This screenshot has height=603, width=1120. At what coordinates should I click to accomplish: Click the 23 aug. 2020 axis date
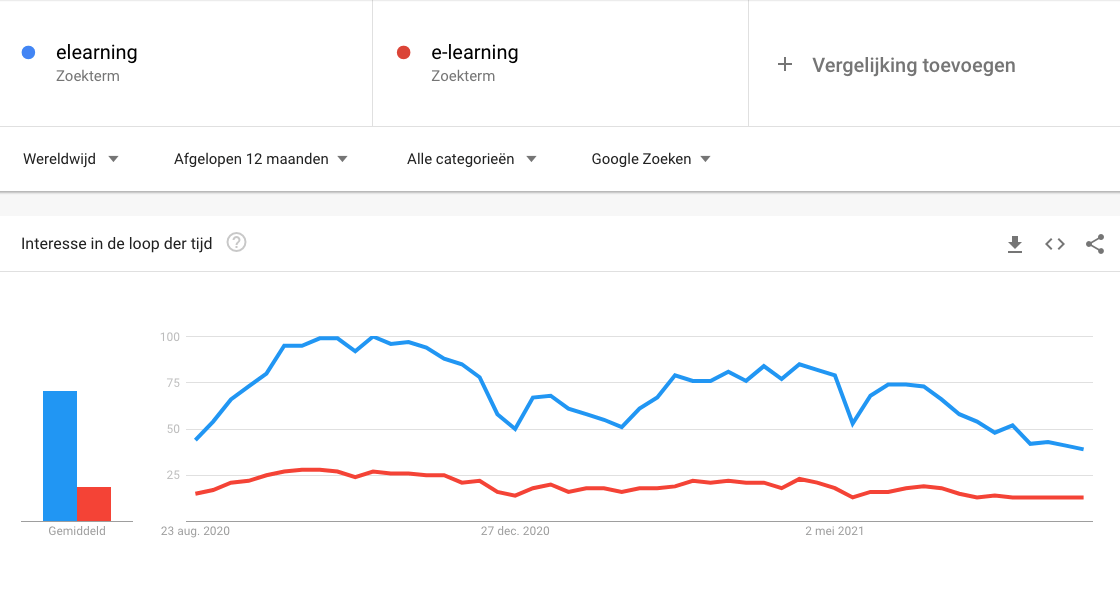coord(195,531)
